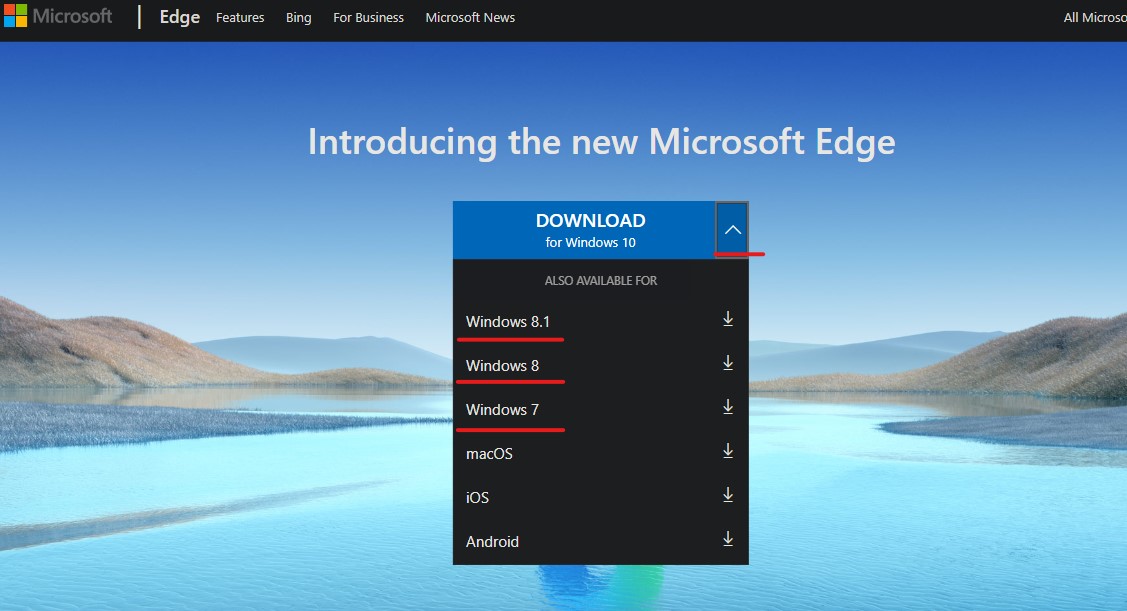Open the All Microsoft menu

[x=1095, y=17]
